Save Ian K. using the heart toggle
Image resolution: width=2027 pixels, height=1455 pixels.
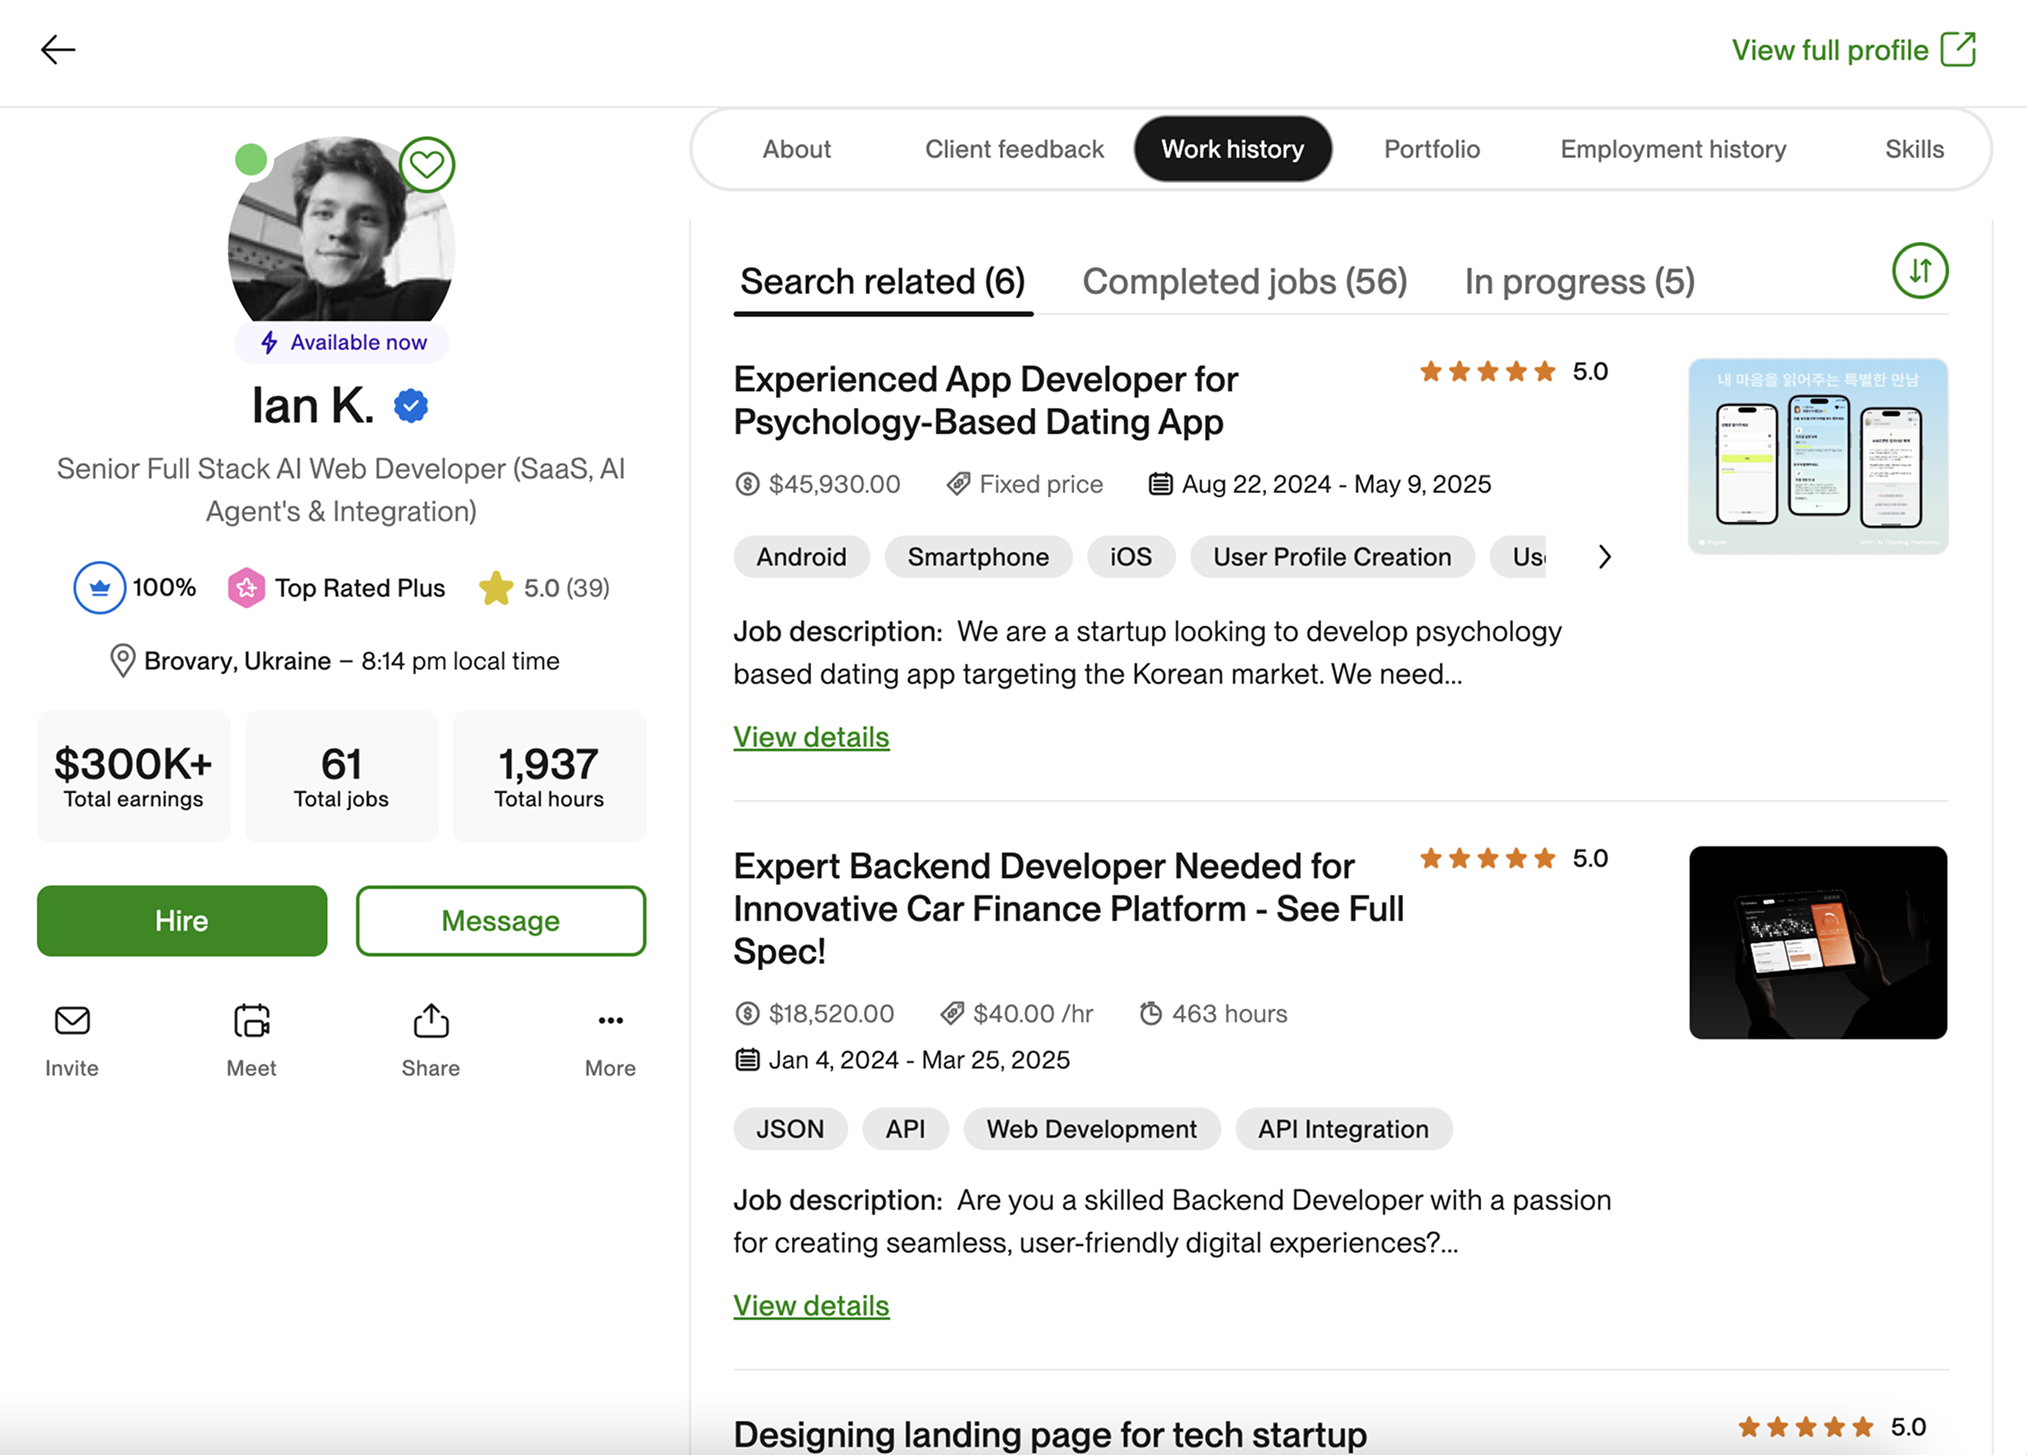click(427, 165)
